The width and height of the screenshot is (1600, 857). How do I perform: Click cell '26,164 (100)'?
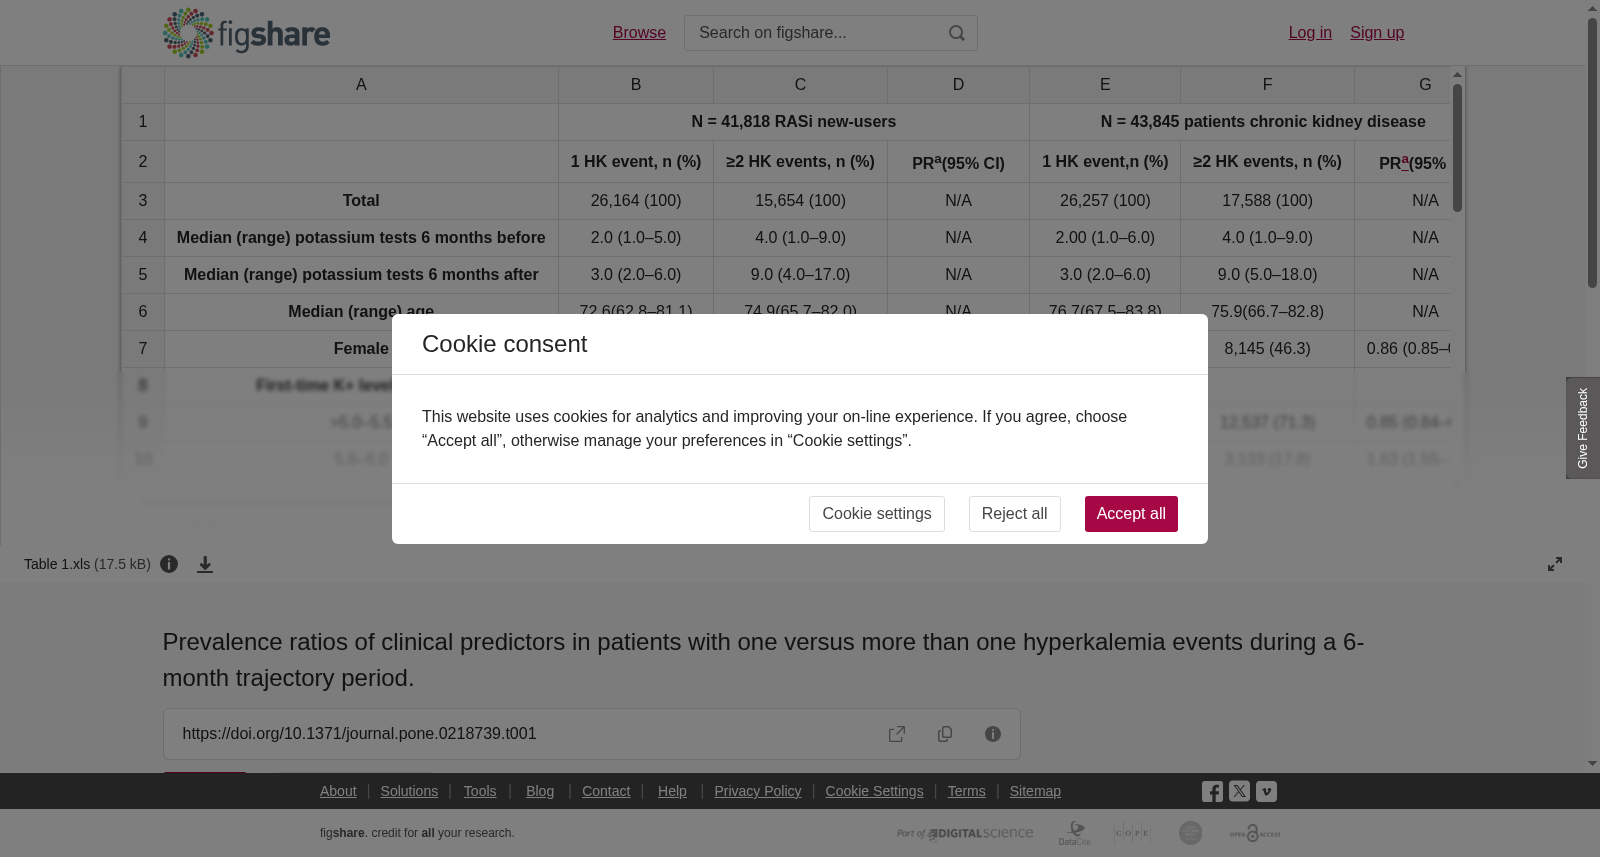pos(636,201)
